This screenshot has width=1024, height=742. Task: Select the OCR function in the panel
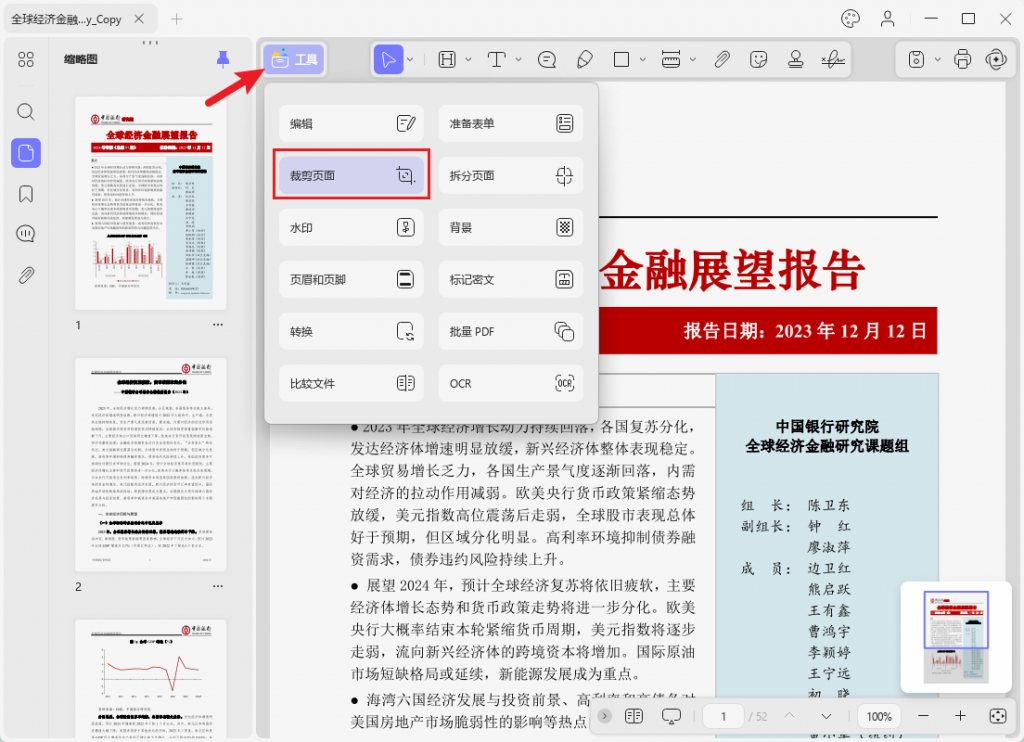pyautogui.click(x=510, y=383)
